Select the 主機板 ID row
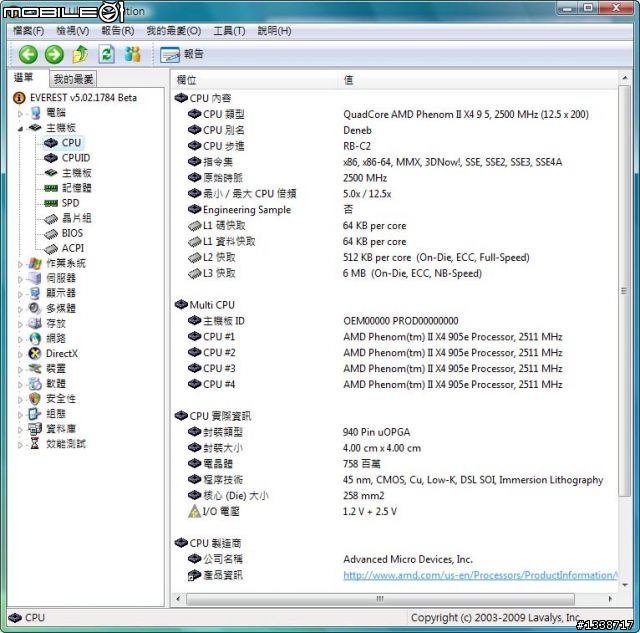This screenshot has height=633, width=640. (x=394, y=321)
